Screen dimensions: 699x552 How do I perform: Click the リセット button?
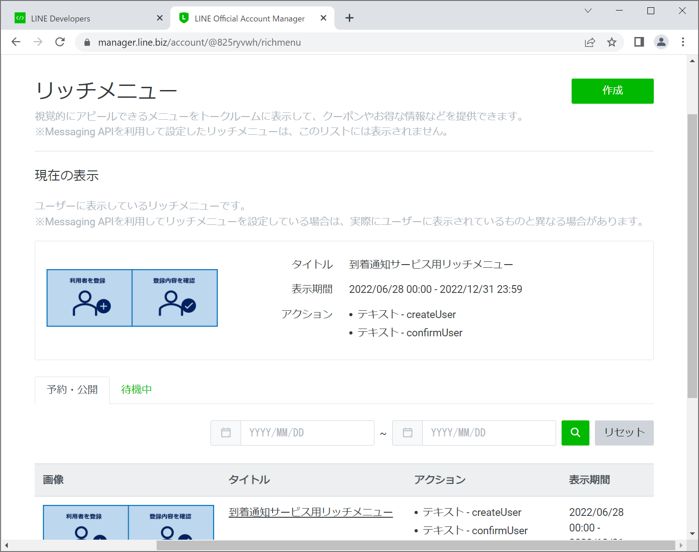click(x=624, y=433)
